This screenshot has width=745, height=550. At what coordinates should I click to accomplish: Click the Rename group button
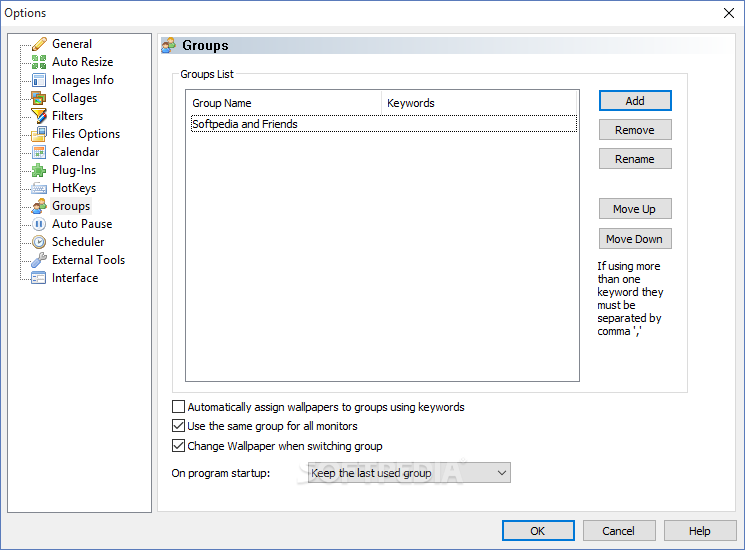coord(635,159)
